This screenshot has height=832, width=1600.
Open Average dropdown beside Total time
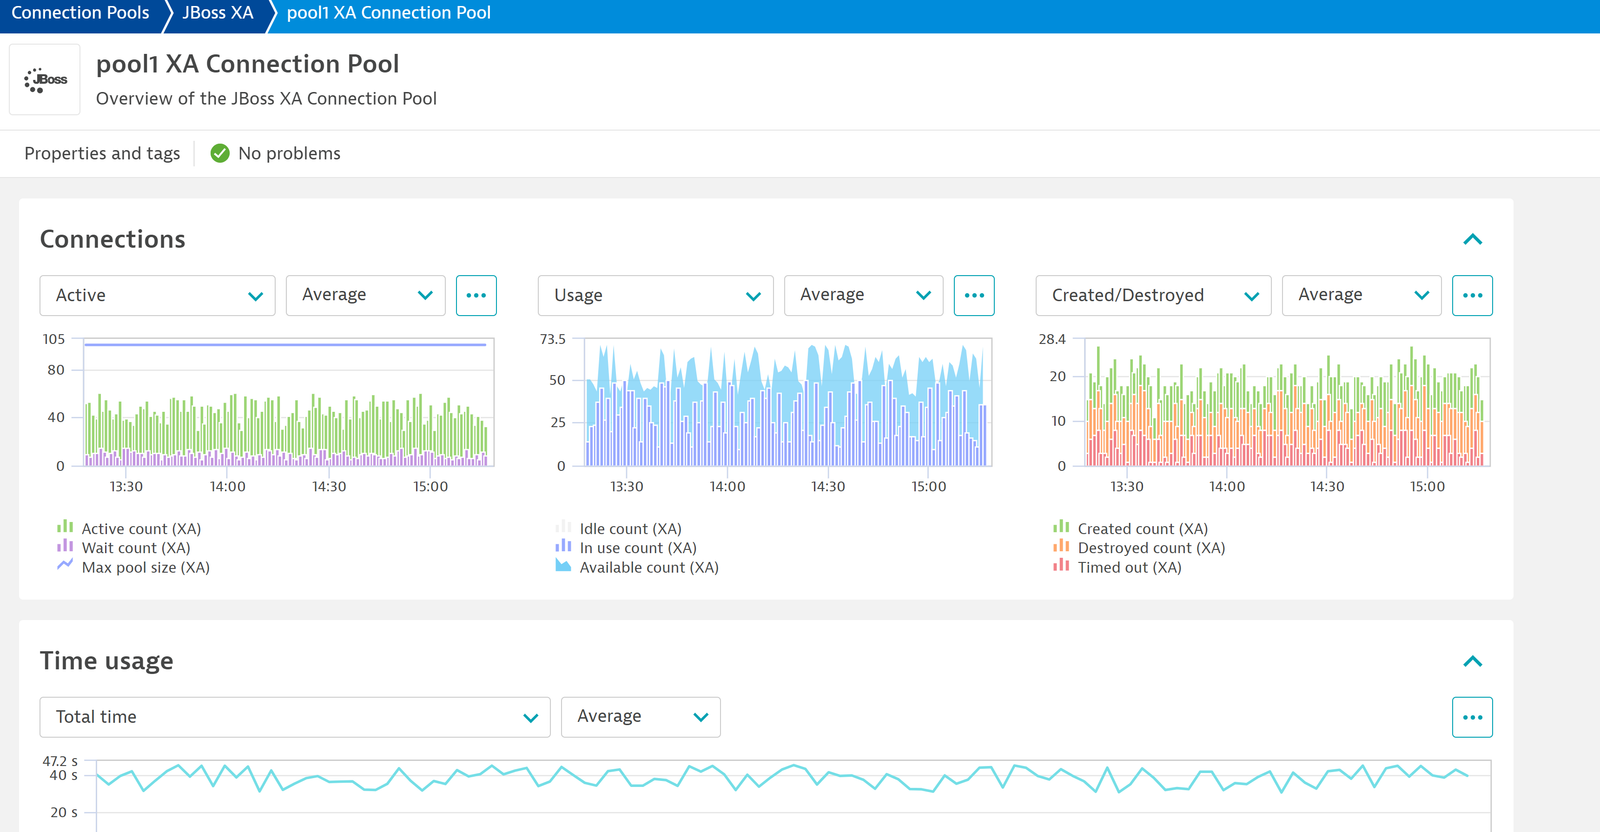641,717
